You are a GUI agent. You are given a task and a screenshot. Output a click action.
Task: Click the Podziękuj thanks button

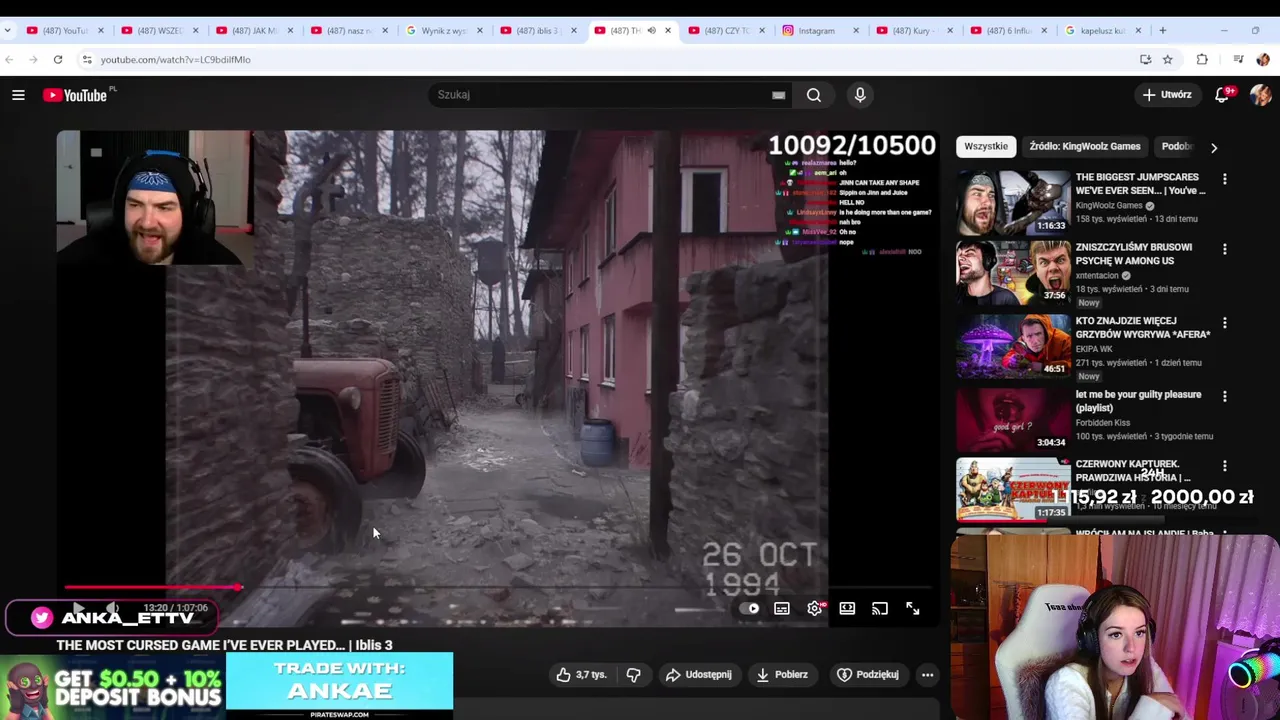click(x=867, y=675)
